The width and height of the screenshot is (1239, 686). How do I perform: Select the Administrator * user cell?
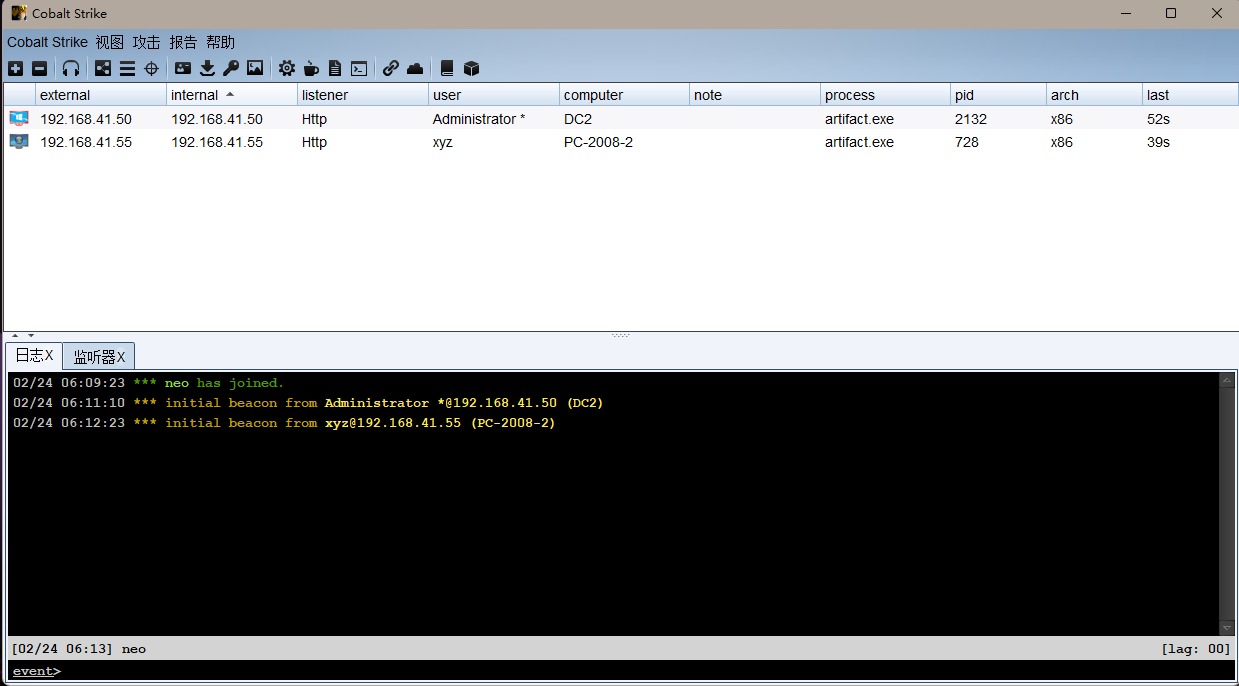[x=494, y=119]
